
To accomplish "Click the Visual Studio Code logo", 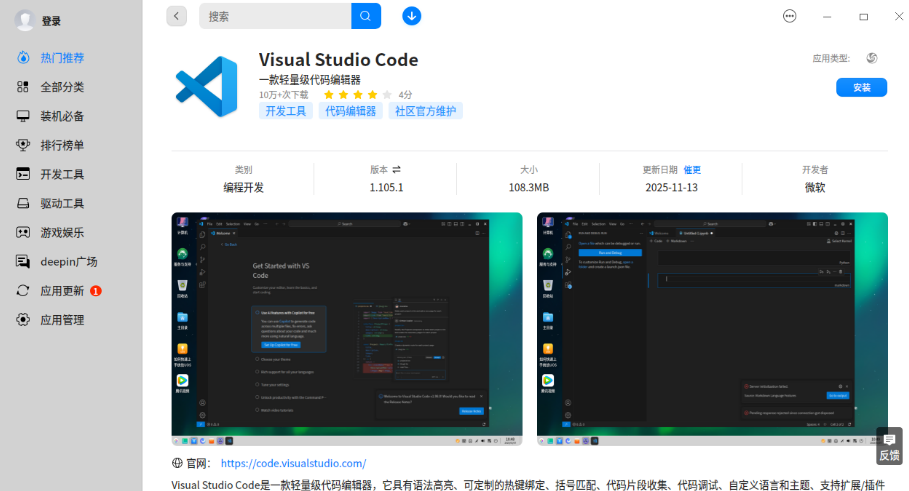I will coord(208,87).
